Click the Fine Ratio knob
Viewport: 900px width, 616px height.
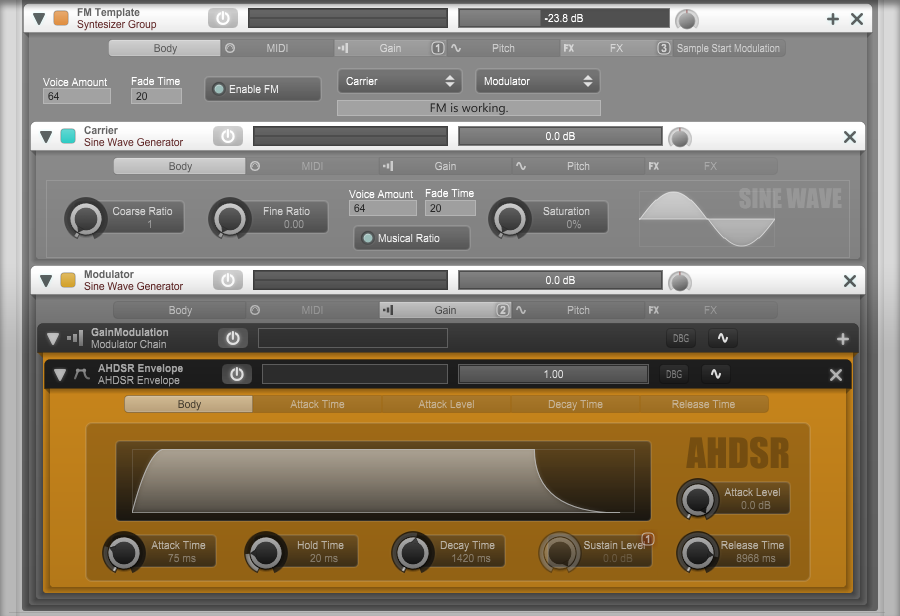click(230, 218)
